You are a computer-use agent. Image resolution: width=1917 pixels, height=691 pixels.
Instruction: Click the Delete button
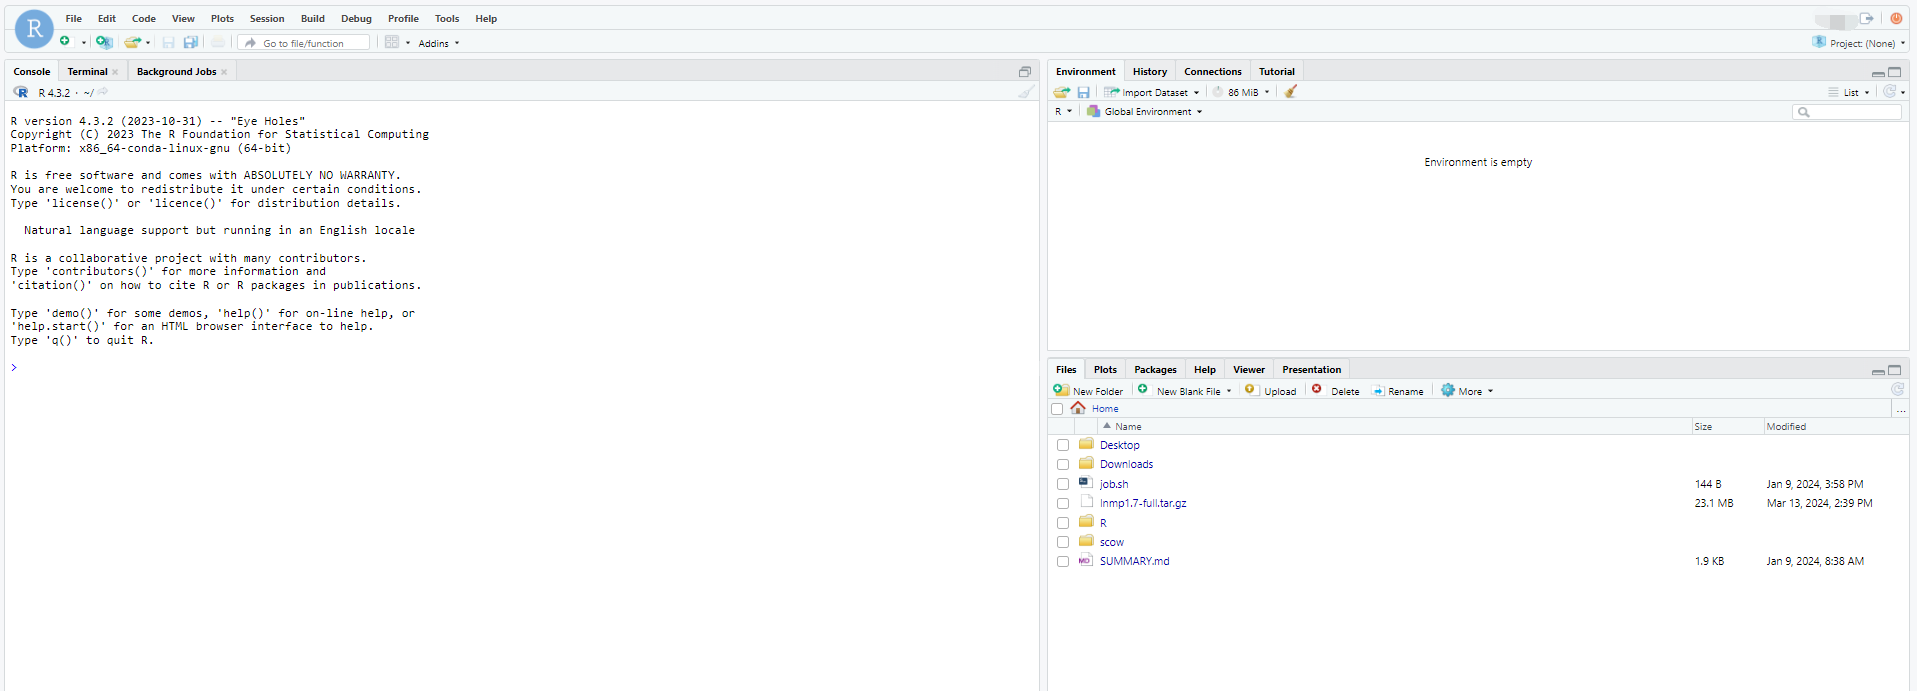click(1335, 391)
